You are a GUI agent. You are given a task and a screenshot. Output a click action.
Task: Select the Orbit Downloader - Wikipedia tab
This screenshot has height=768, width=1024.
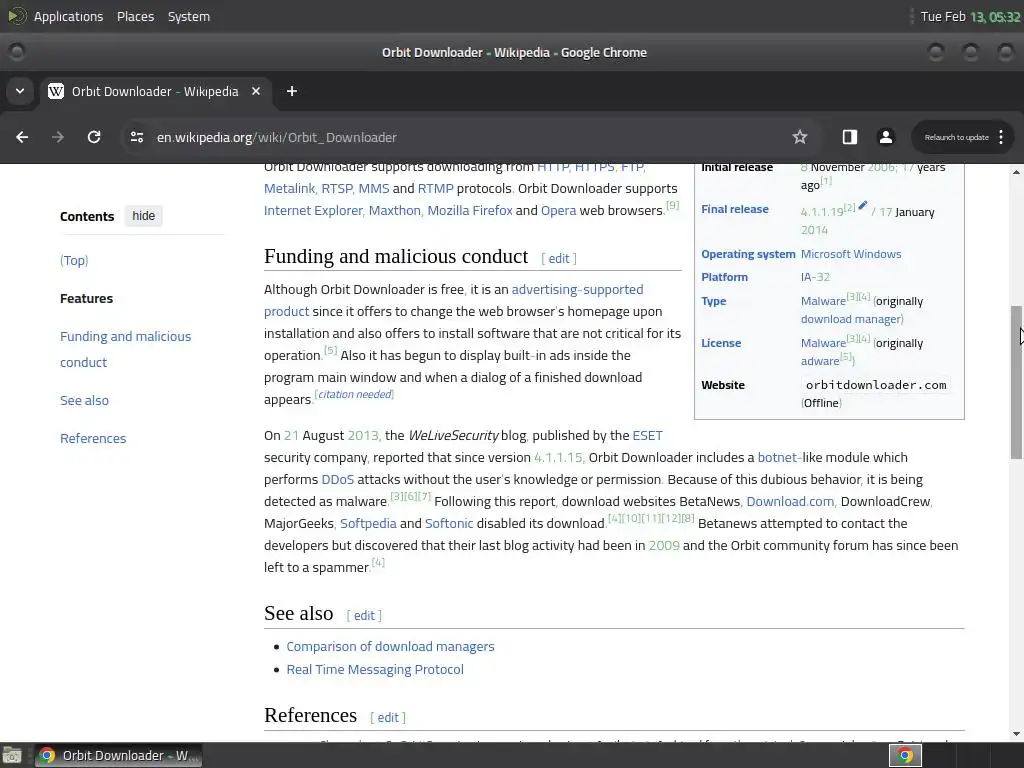tap(155, 91)
